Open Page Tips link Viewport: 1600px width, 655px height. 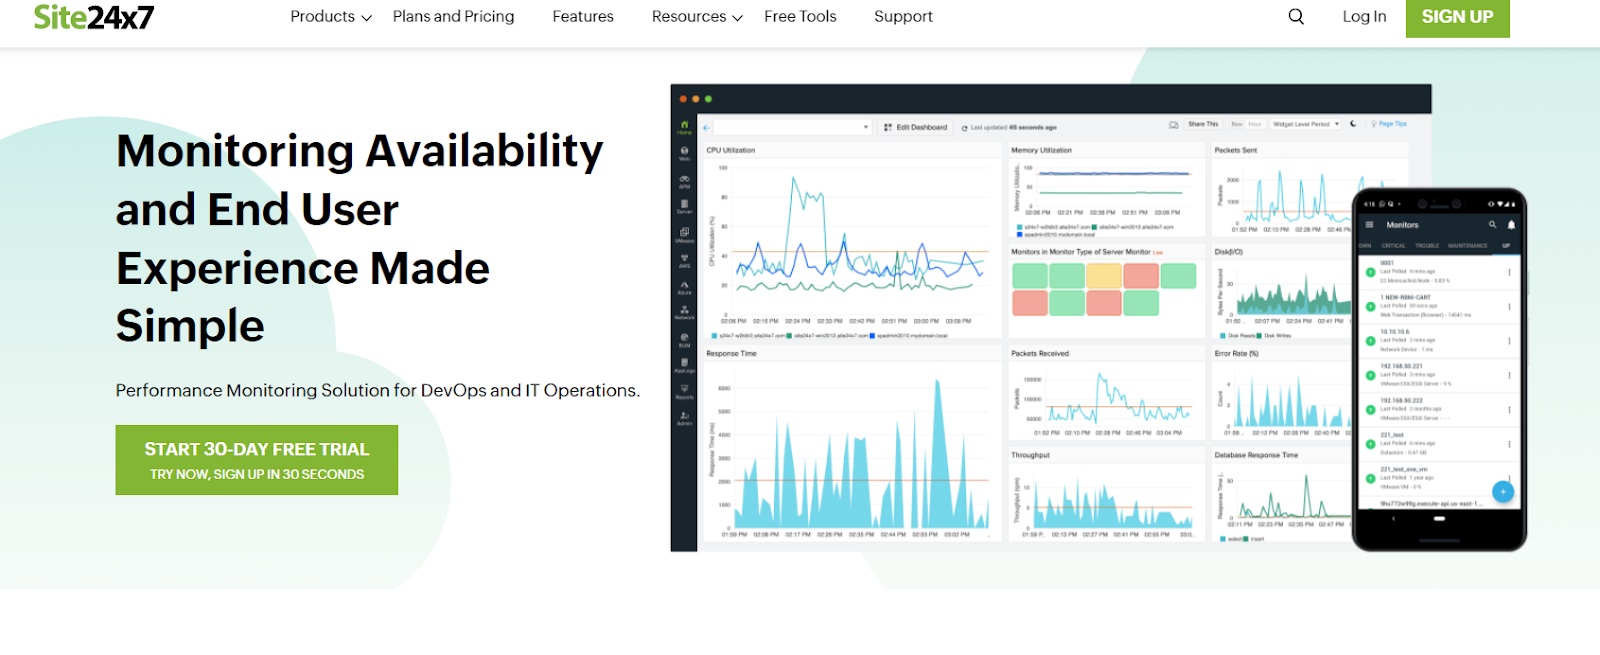pyautogui.click(x=1390, y=124)
